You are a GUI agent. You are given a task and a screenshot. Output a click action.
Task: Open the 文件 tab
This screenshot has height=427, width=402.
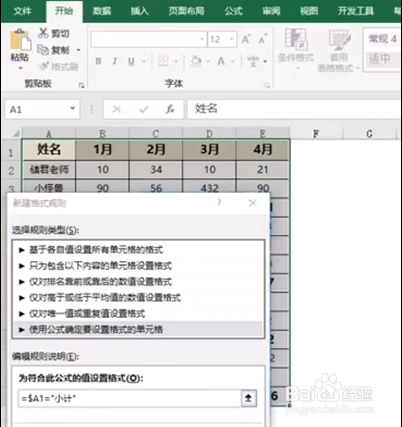tap(22, 11)
